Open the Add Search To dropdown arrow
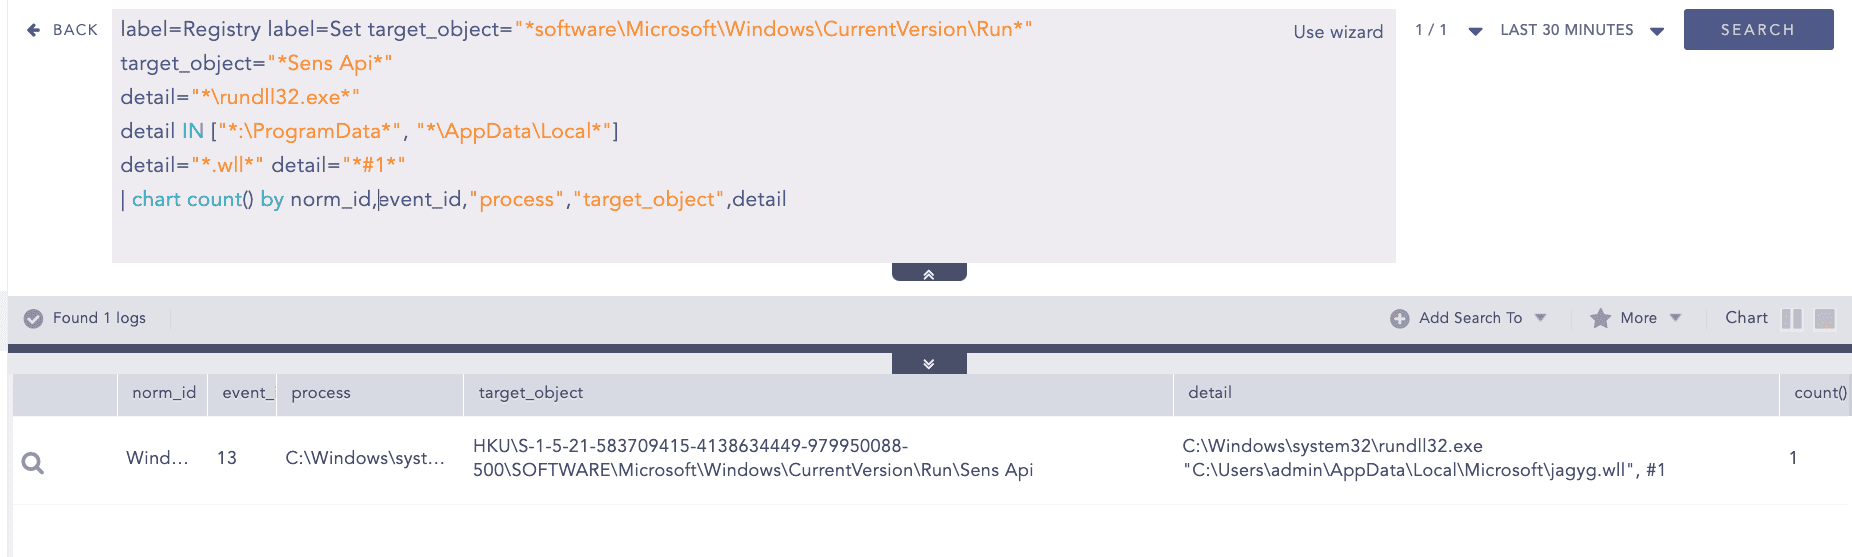 1541,317
